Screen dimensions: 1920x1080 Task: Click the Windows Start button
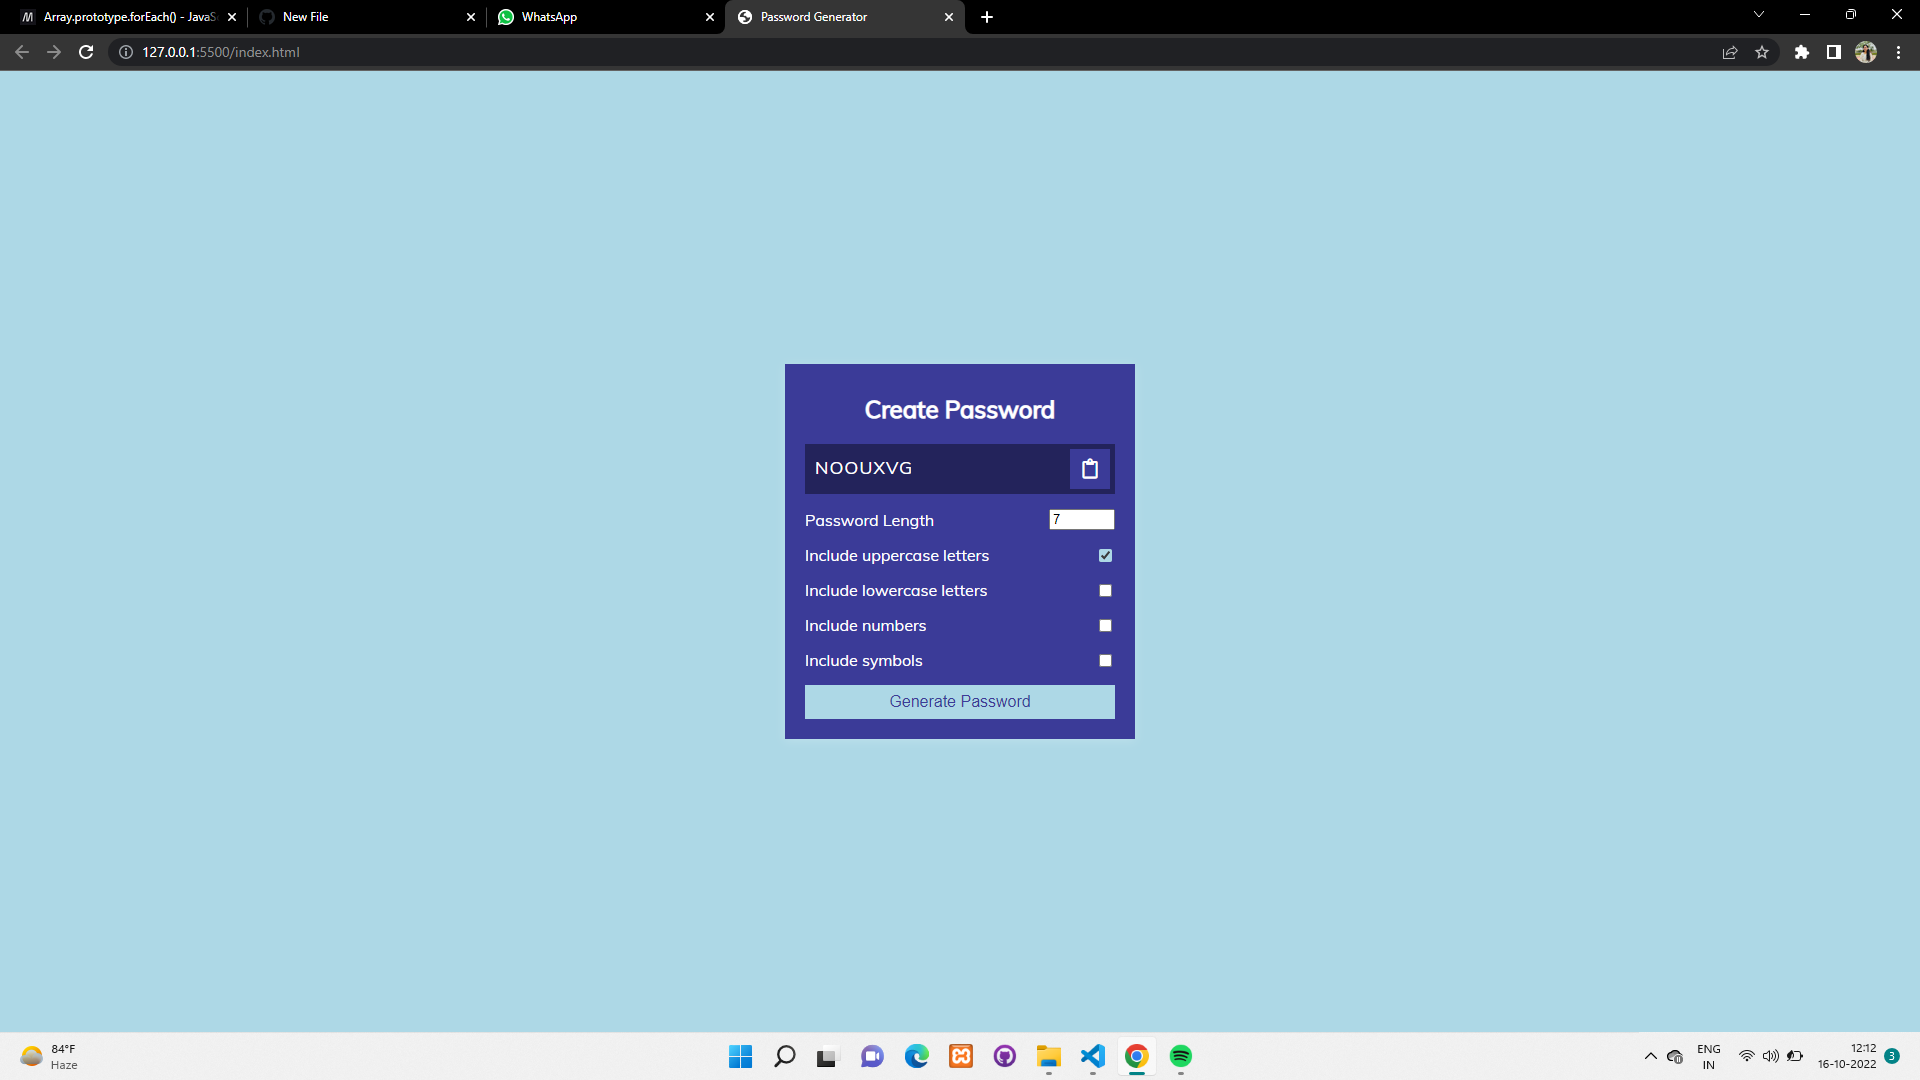click(740, 1056)
